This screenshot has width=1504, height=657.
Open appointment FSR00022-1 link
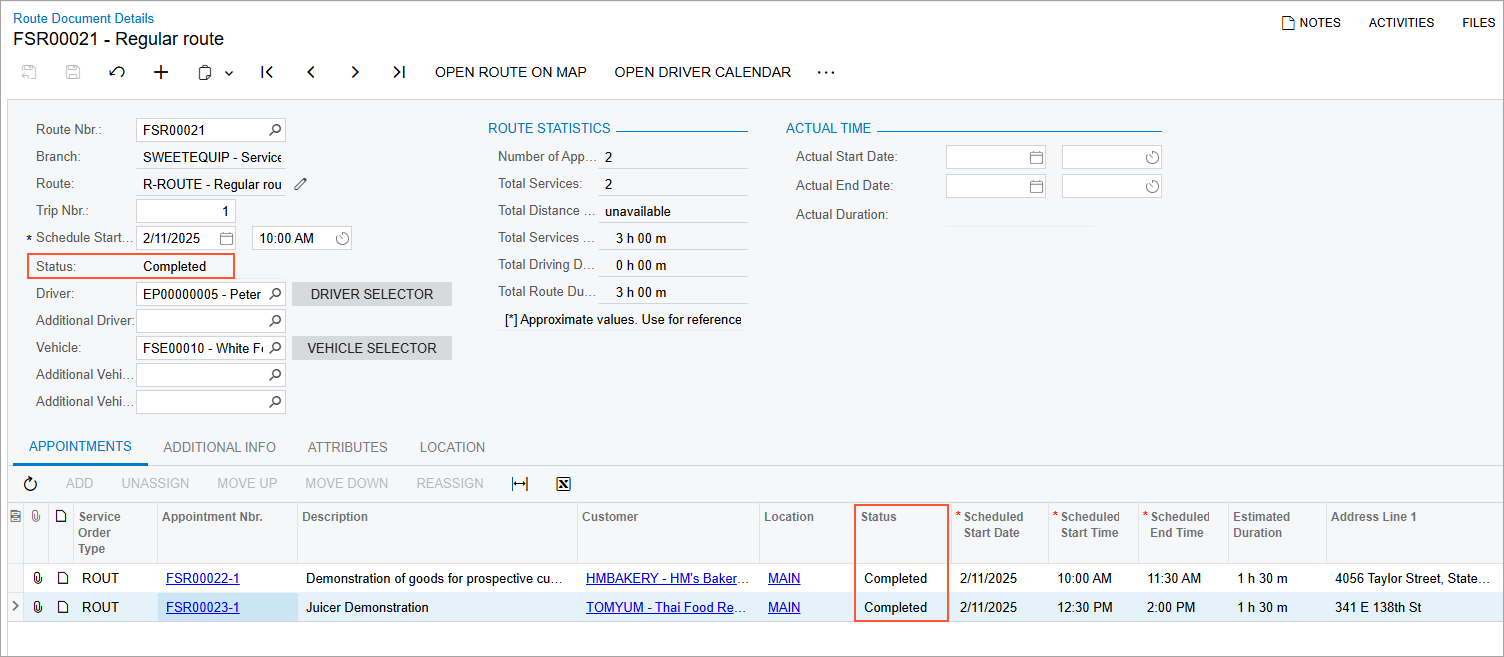(202, 578)
